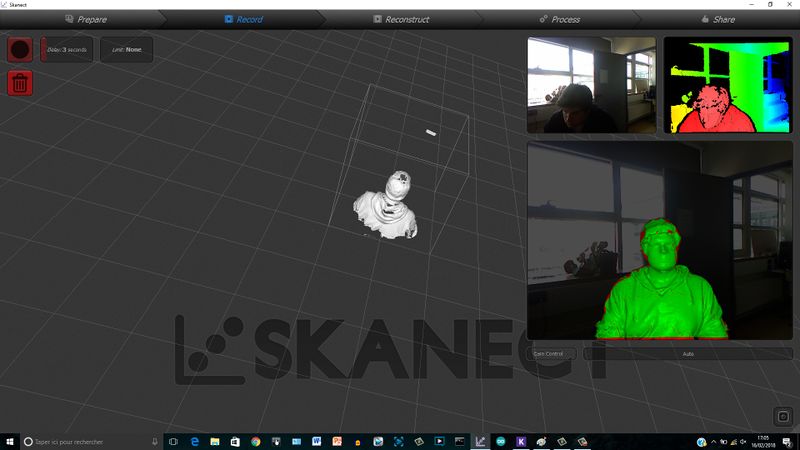Open the Limit None setting
Screen dimensions: 800x450
pyautogui.click(x=126, y=49)
